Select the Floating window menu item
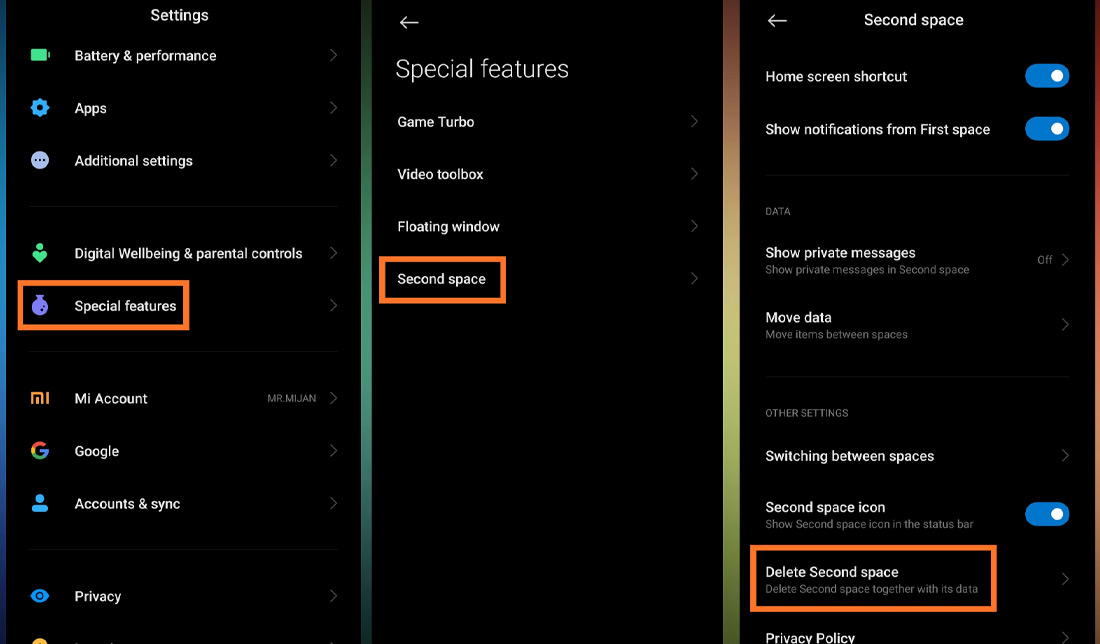 (x=448, y=226)
